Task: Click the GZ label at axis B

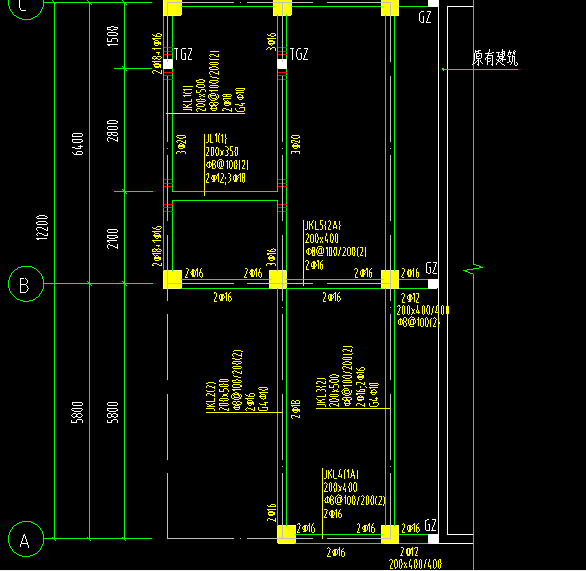Action: click(431, 268)
